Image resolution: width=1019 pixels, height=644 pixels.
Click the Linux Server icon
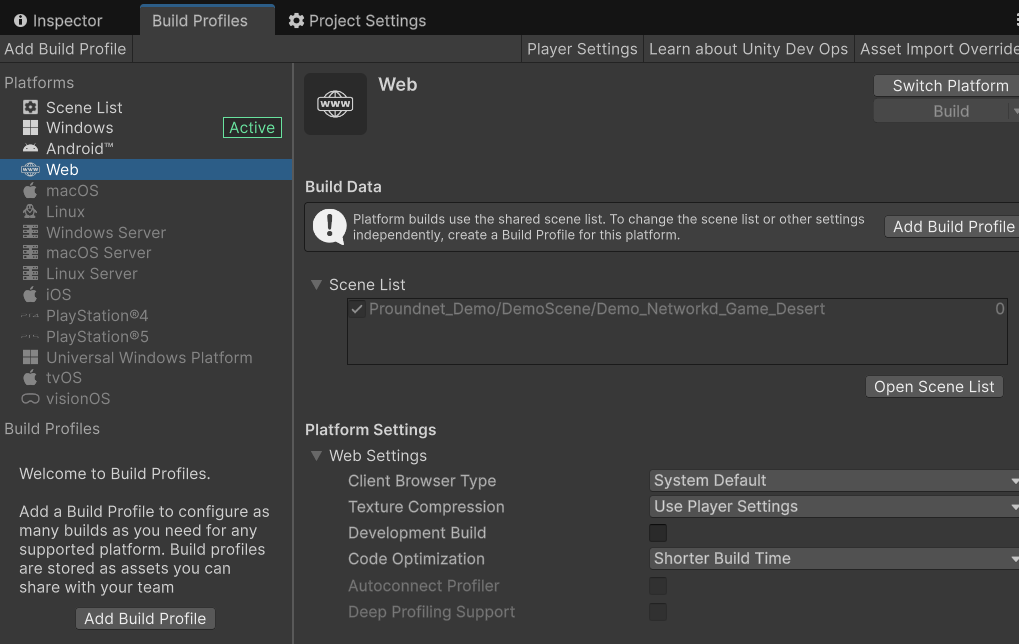30,274
